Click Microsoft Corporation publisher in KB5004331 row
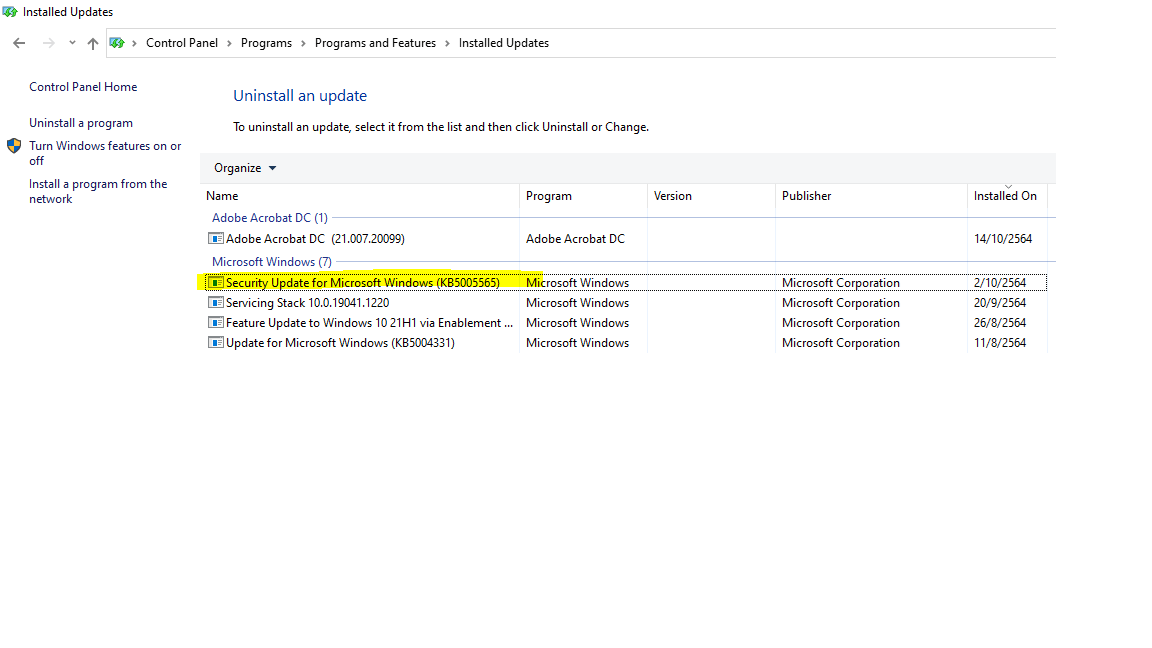Viewport: 1152px width, 648px height. [840, 343]
